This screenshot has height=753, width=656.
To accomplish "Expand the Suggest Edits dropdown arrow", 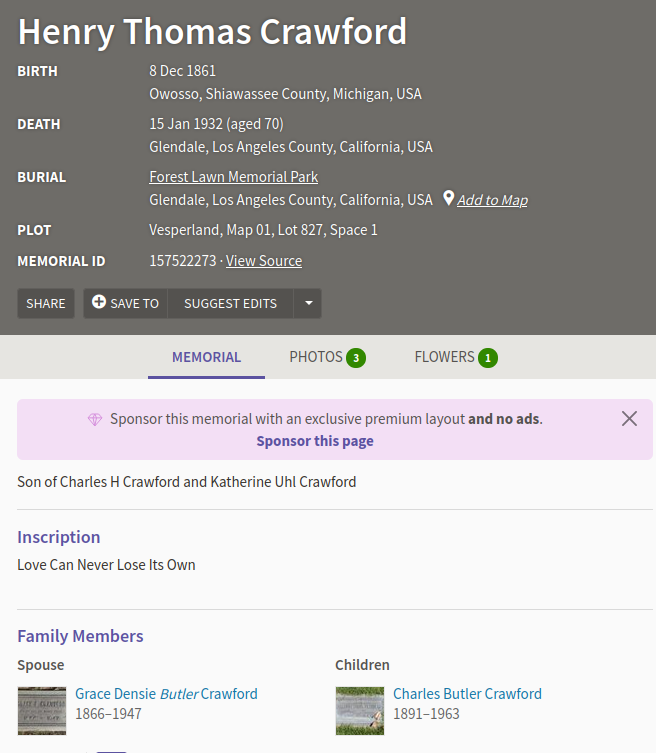I will pos(308,303).
